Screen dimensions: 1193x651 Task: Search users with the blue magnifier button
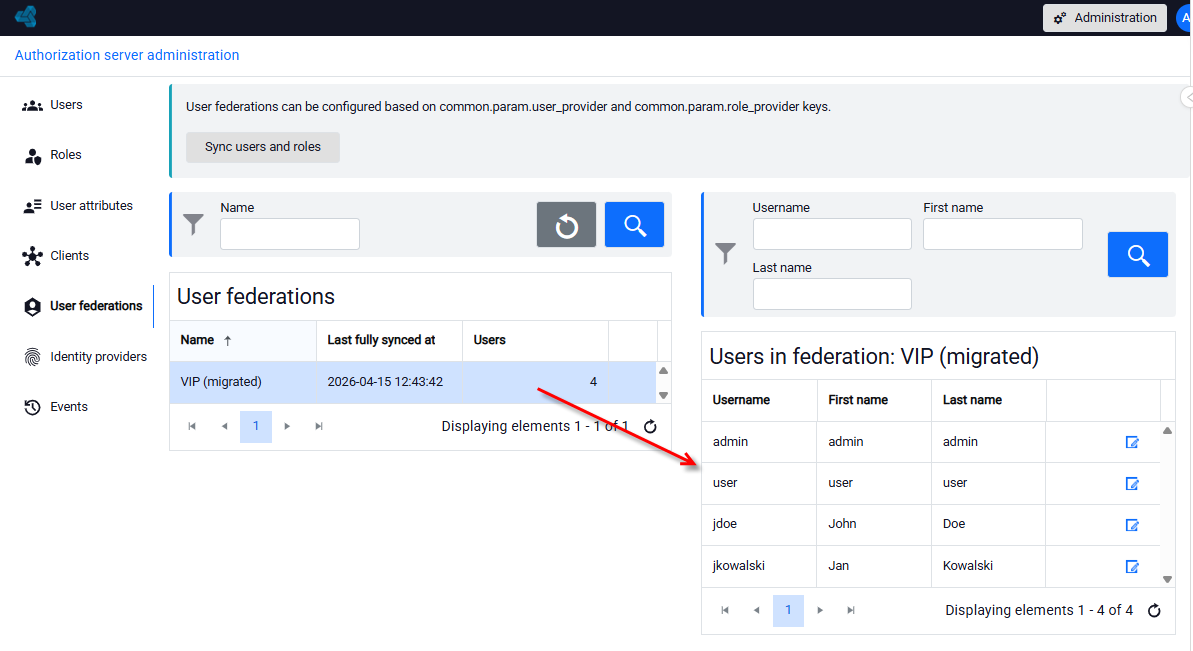point(1137,255)
